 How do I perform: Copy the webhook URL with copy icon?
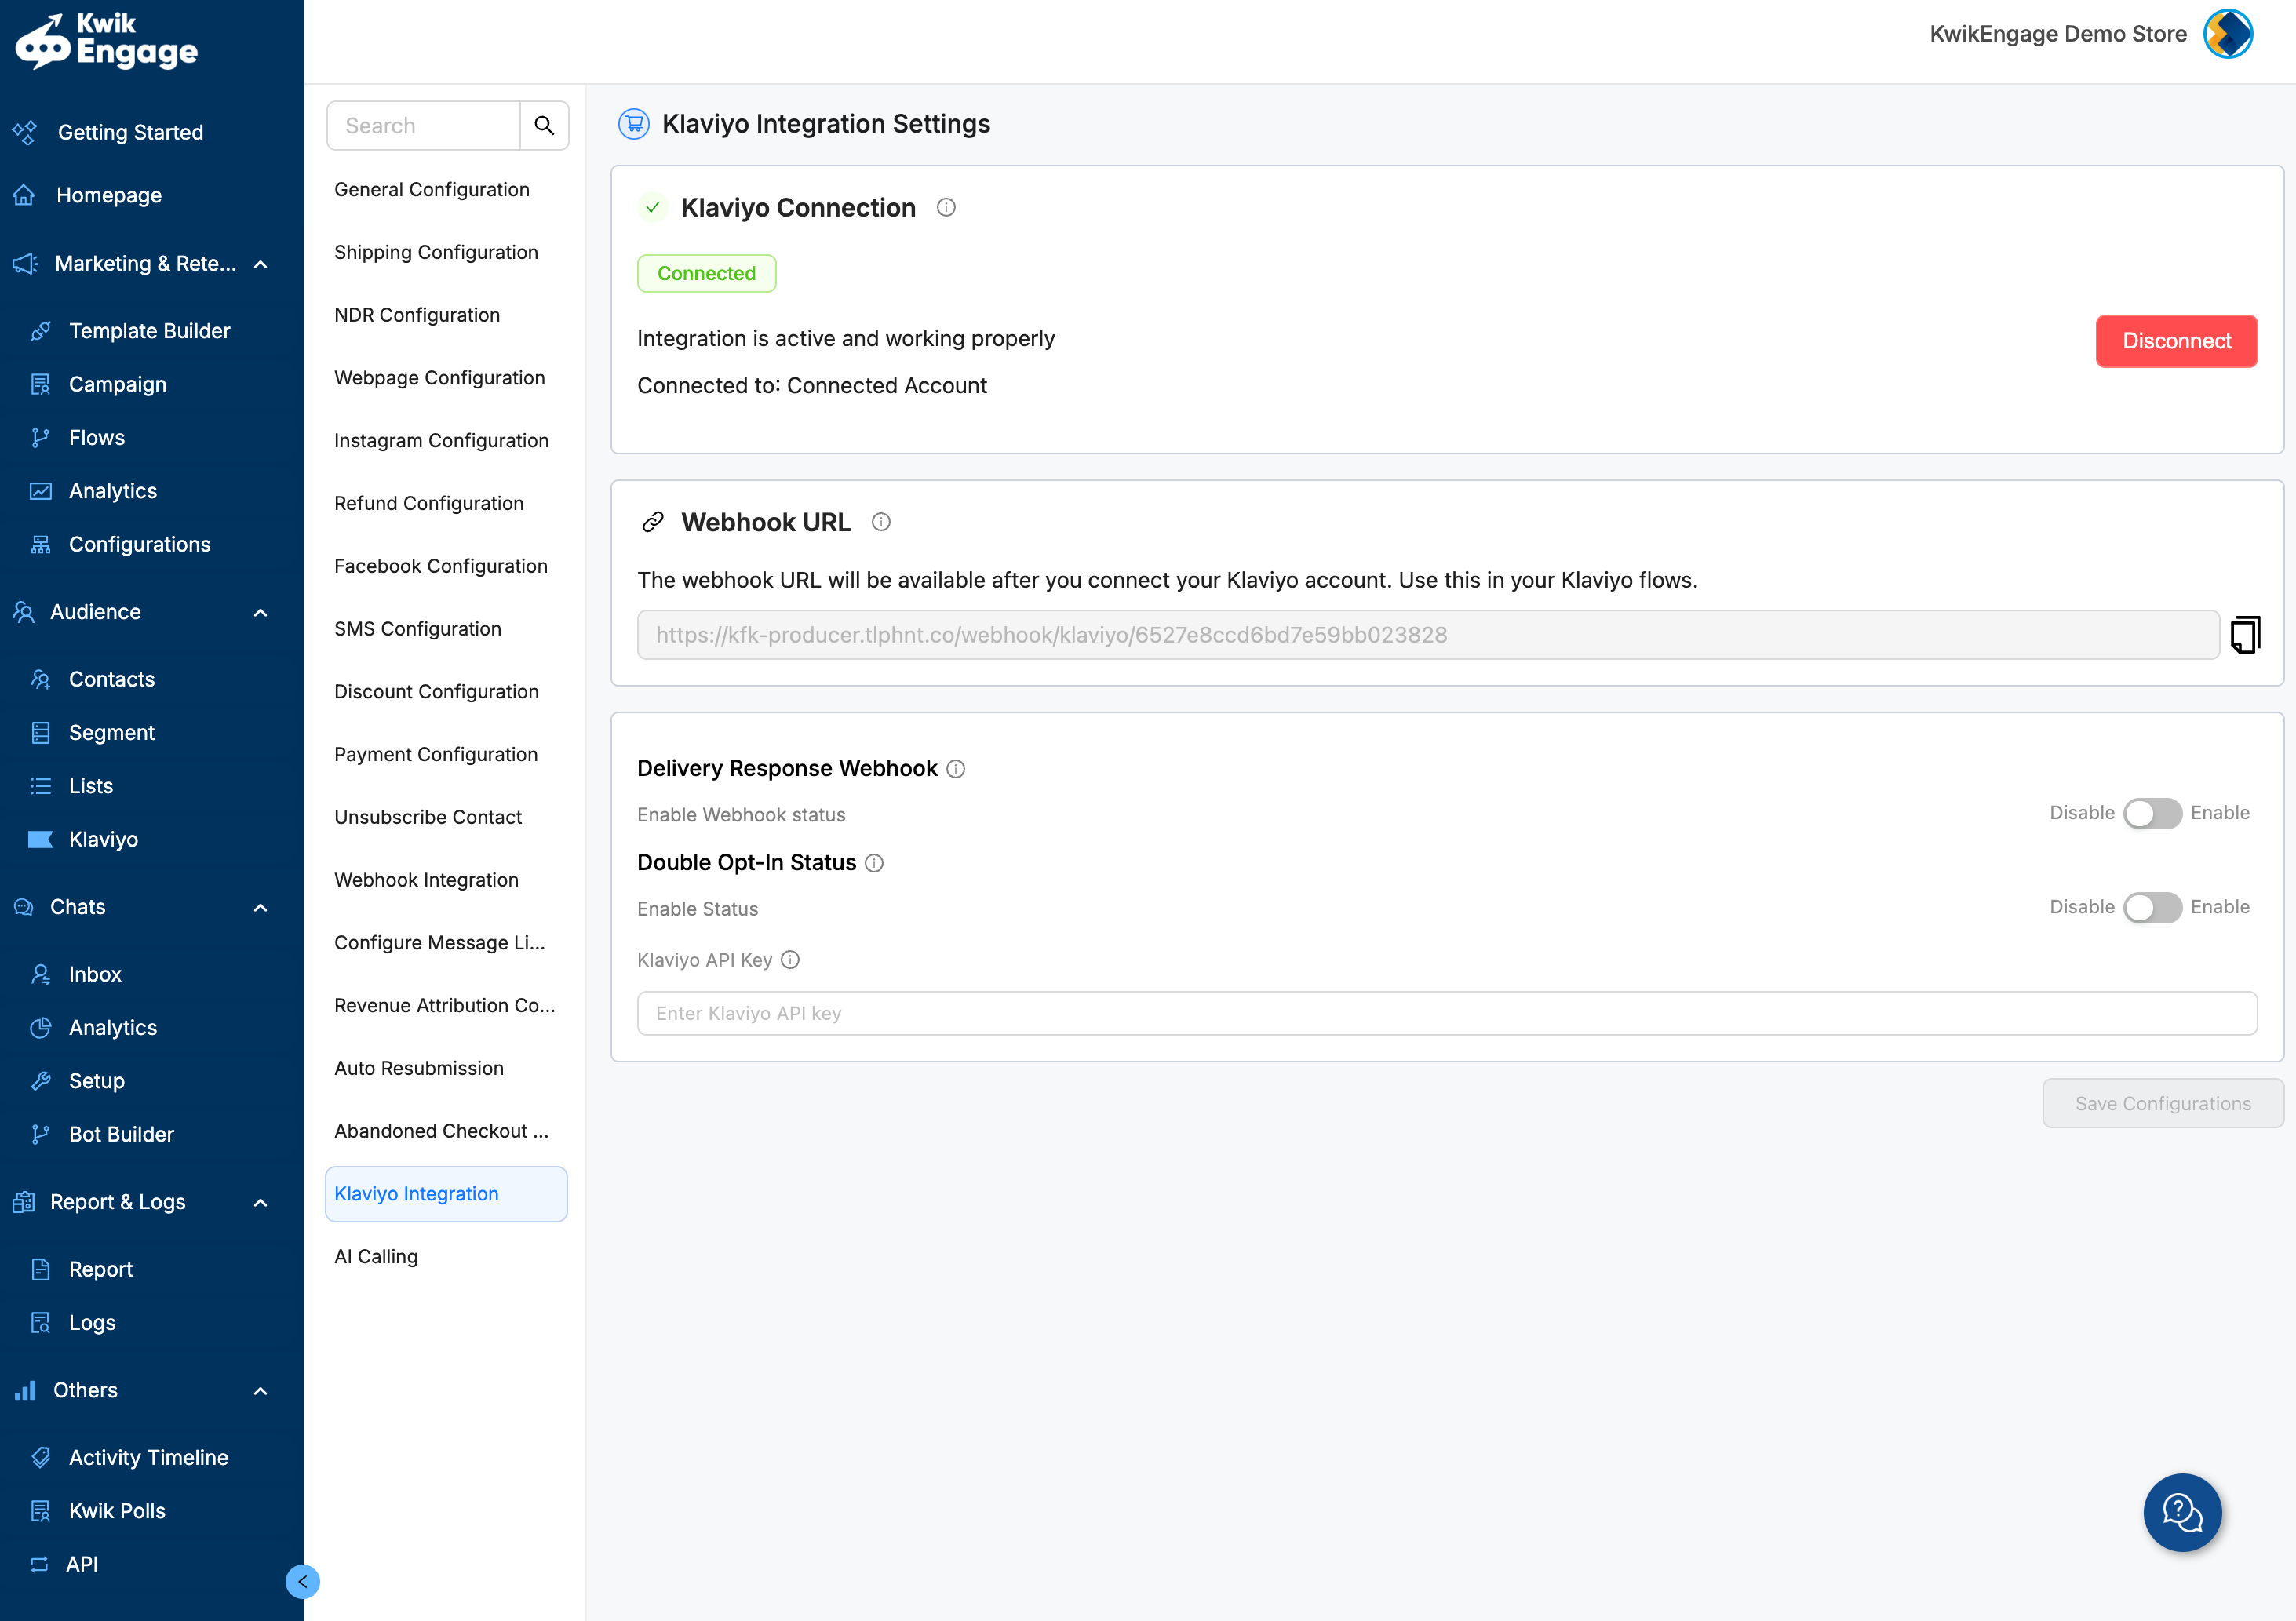[x=2245, y=635]
